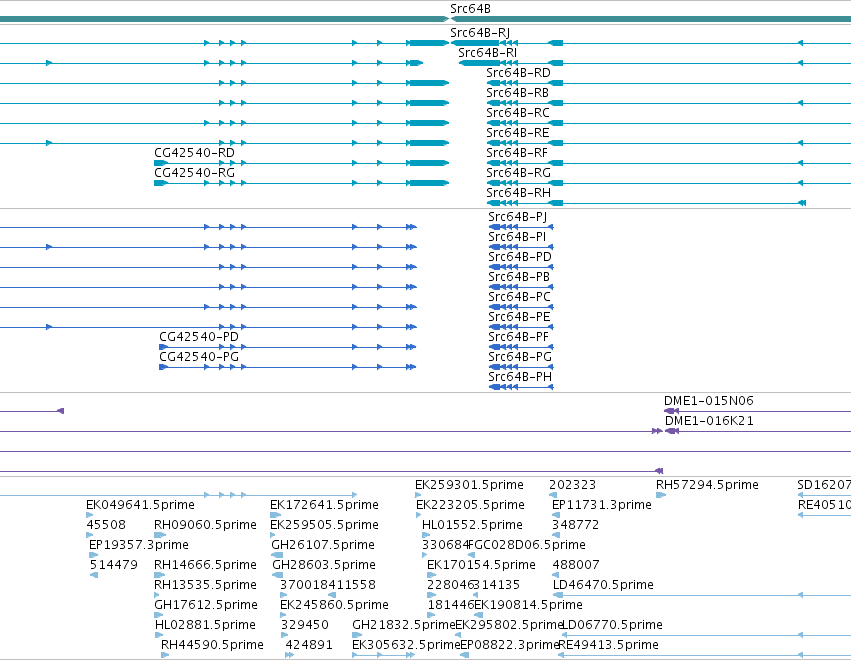
Task: Select the CG42540-RG transcript start block
Action: [161, 183]
